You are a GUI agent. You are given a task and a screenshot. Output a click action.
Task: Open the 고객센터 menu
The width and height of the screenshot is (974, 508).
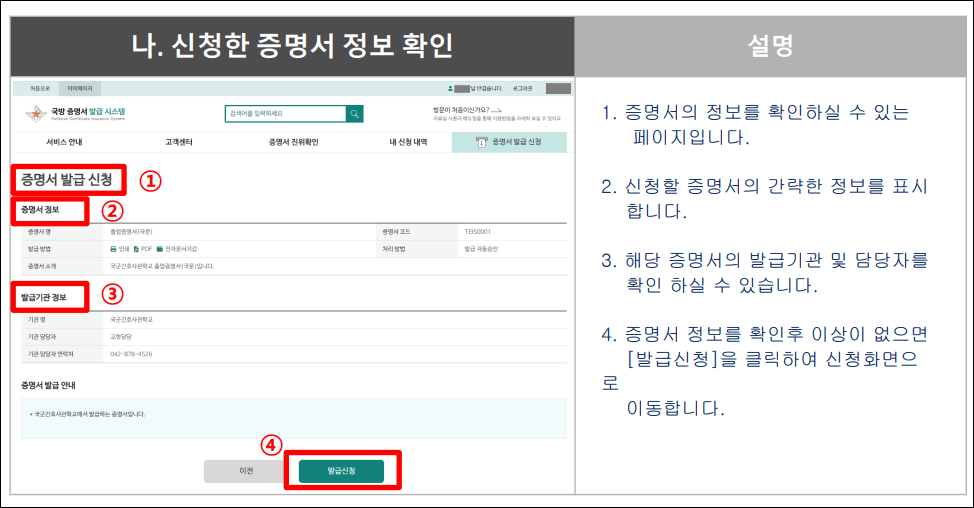pos(179,142)
